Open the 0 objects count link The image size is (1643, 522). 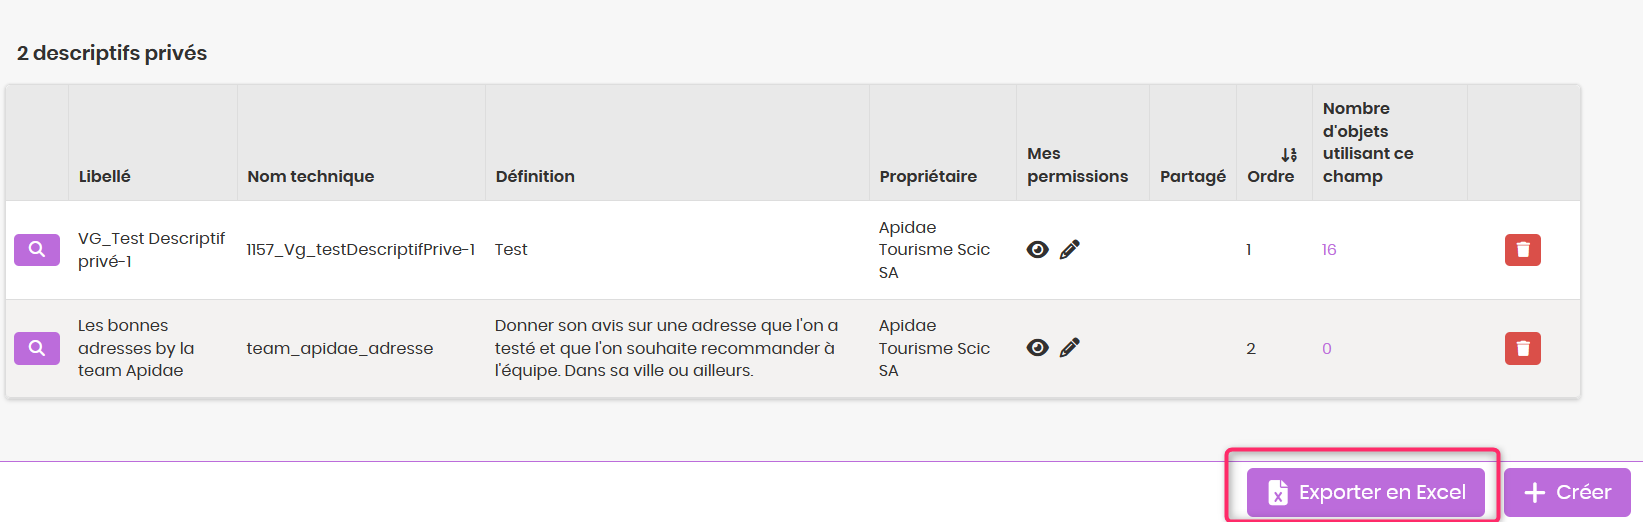(1327, 349)
